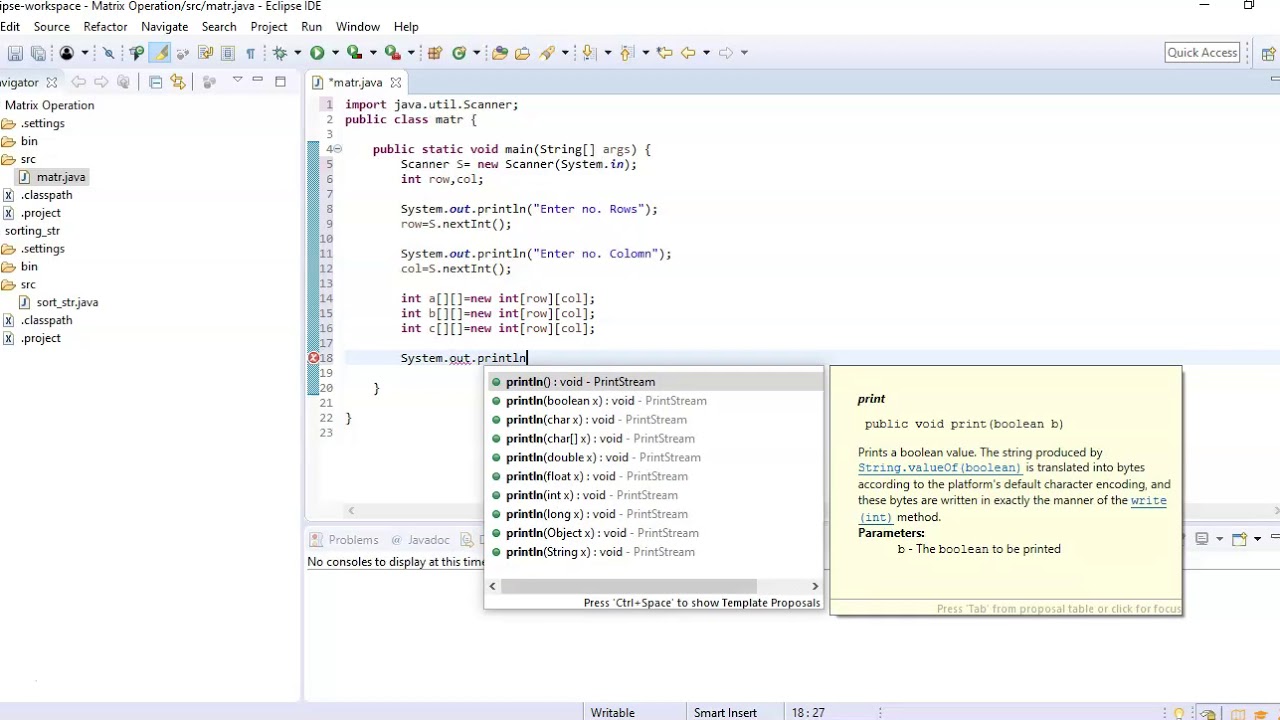Run the program with green play icon
This screenshot has height=720, width=1280.
[317, 53]
